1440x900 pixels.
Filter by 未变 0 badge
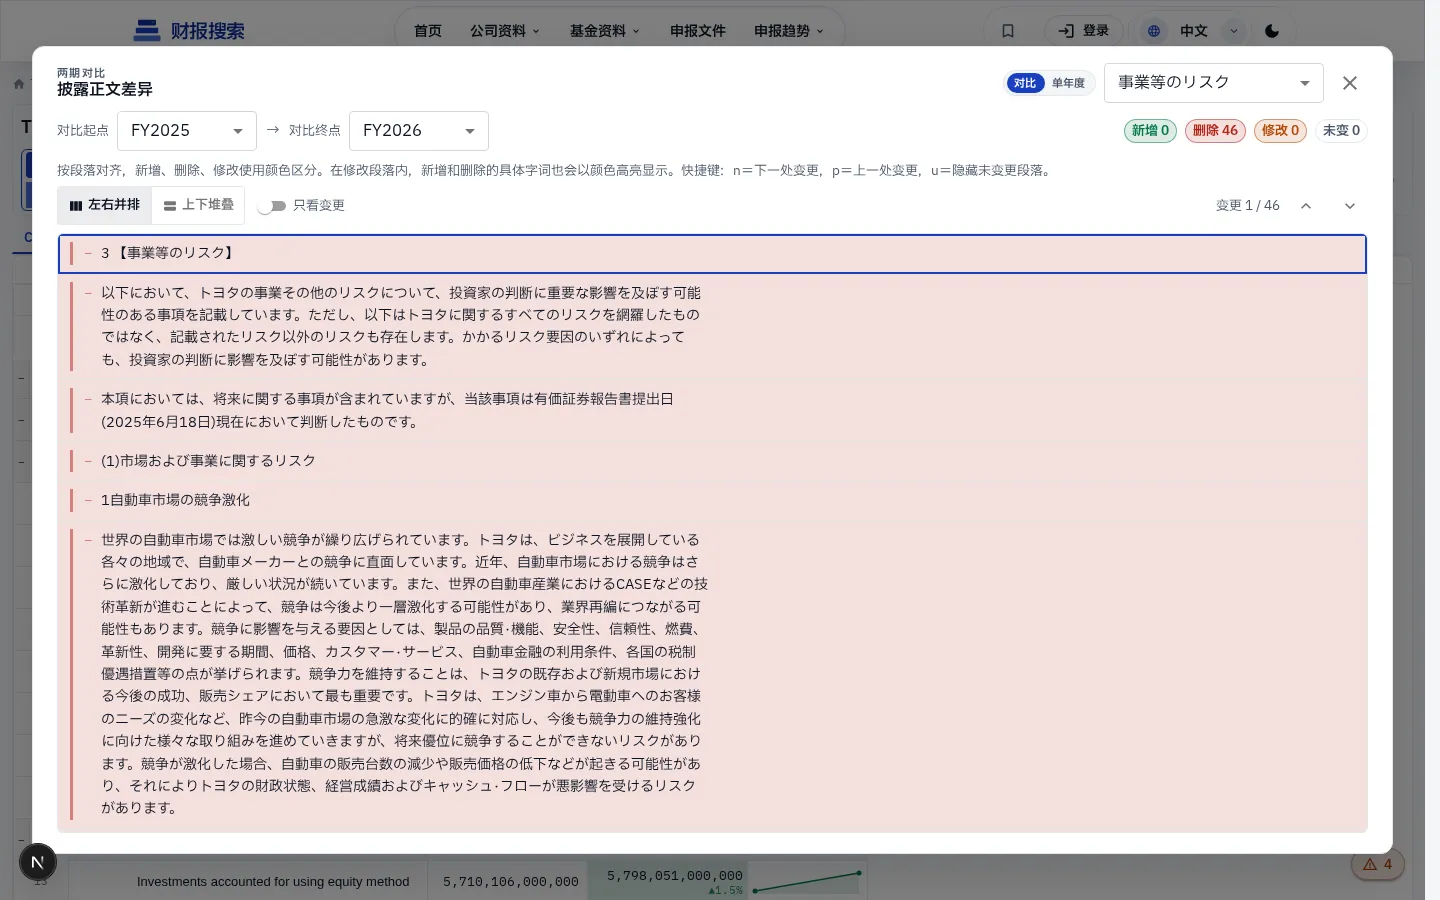point(1341,131)
